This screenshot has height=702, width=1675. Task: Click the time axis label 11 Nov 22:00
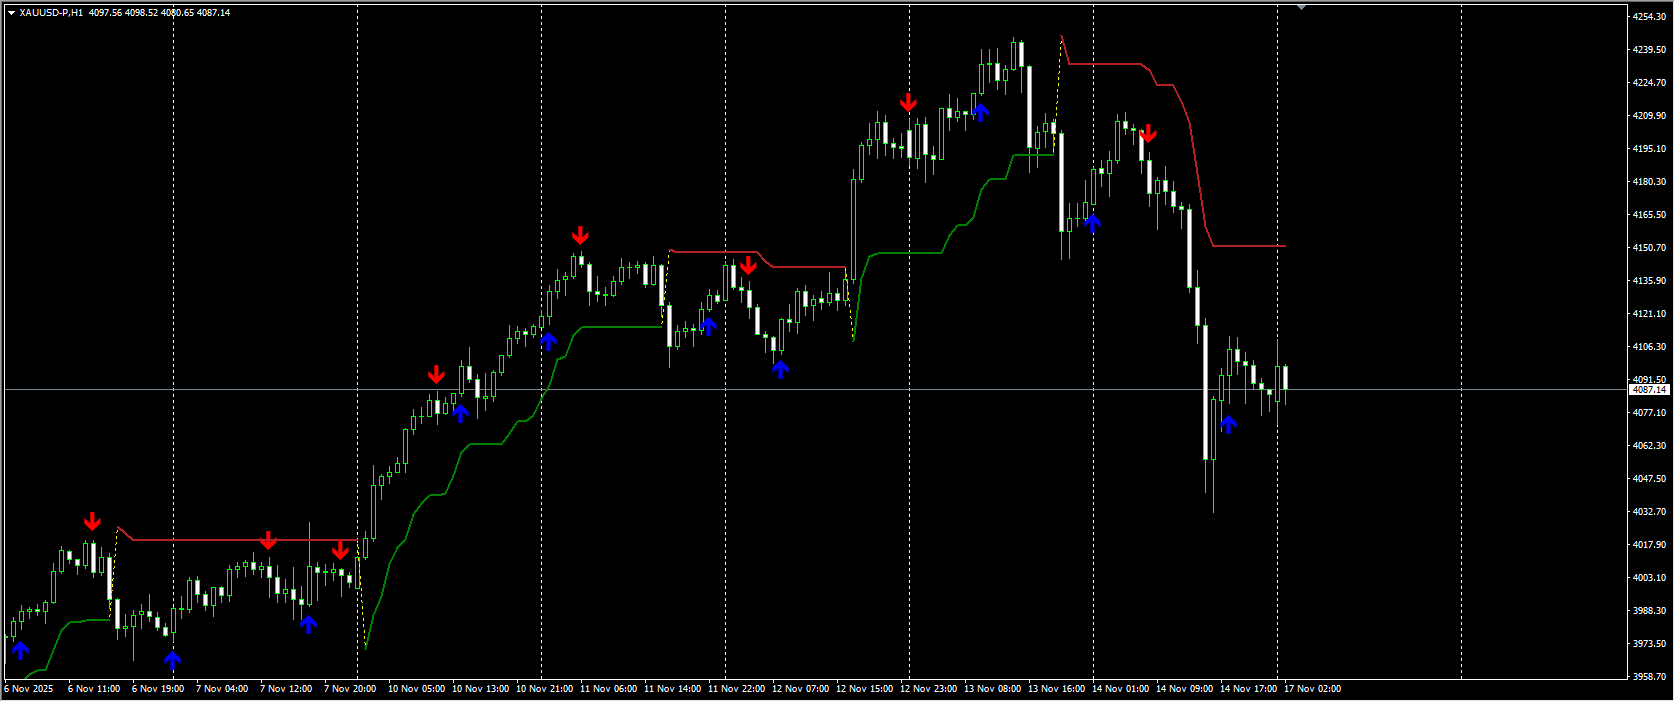pyautogui.click(x=736, y=689)
